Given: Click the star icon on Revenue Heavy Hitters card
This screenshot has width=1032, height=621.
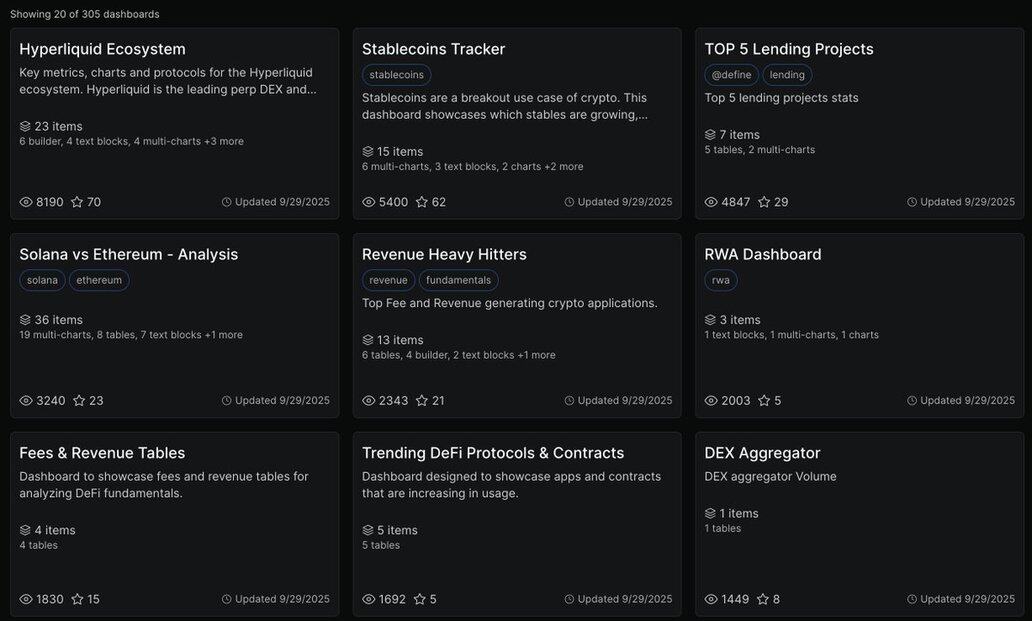Looking at the screenshot, I should point(422,401).
